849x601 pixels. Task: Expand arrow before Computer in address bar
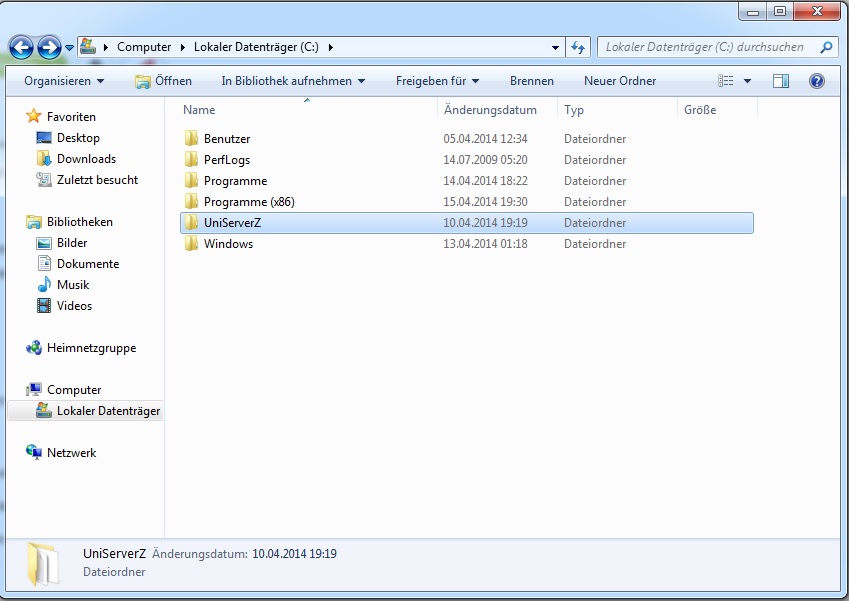106,47
